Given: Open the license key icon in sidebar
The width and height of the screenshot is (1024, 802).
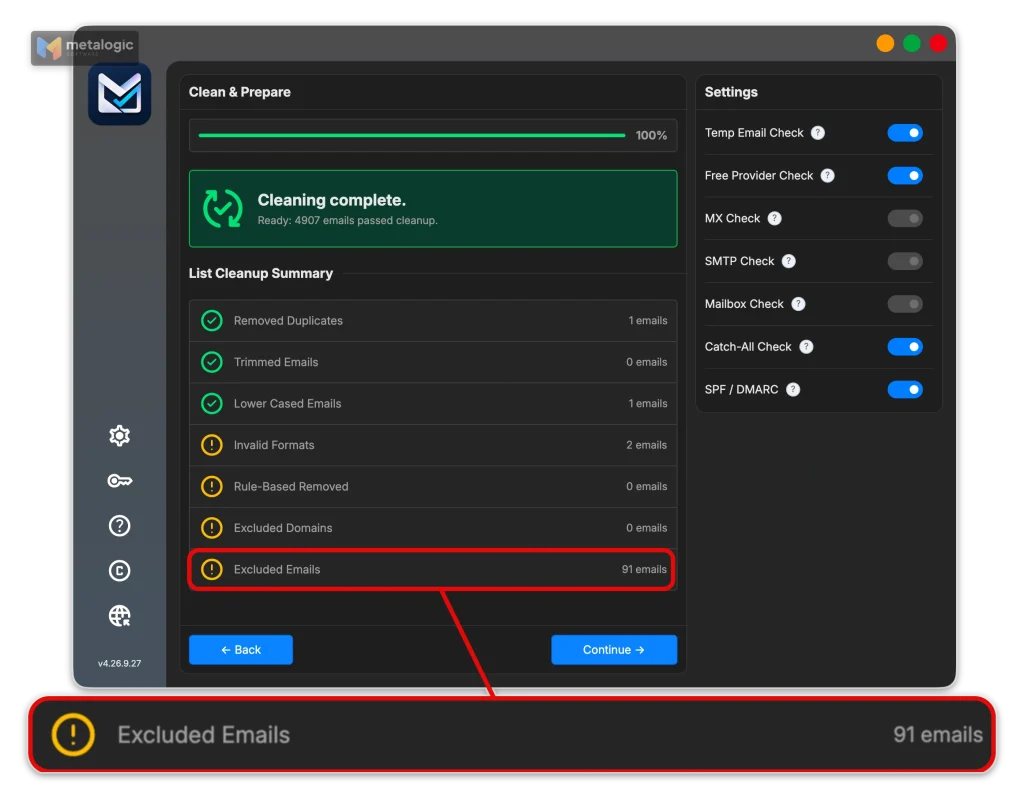Looking at the screenshot, I should tap(120, 481).
